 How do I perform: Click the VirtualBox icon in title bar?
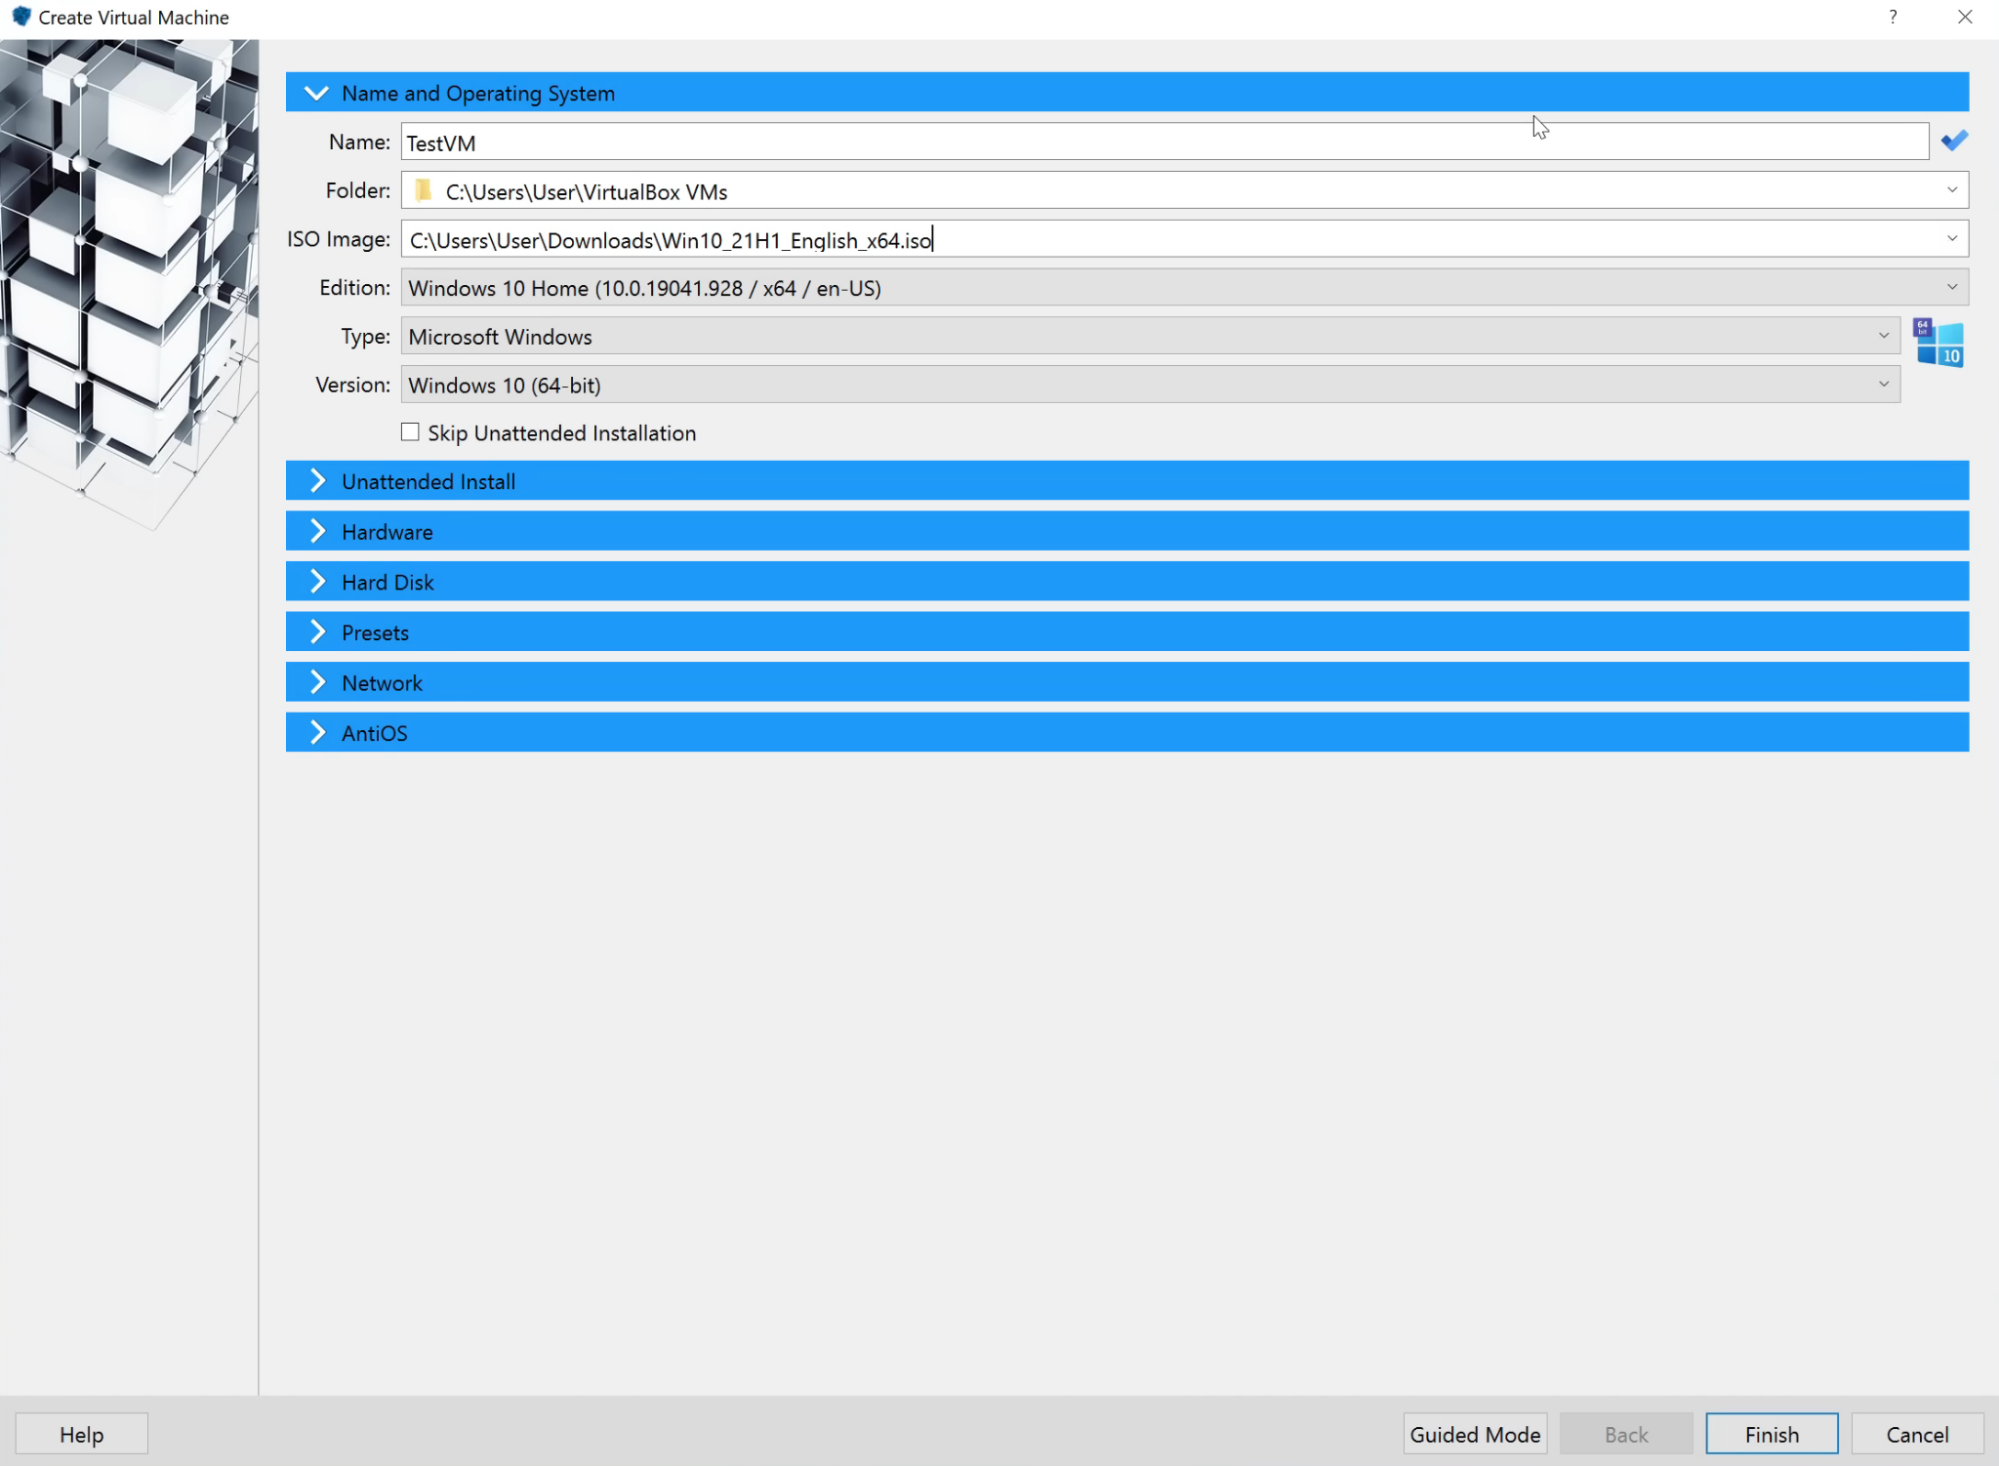pos(21,17)
